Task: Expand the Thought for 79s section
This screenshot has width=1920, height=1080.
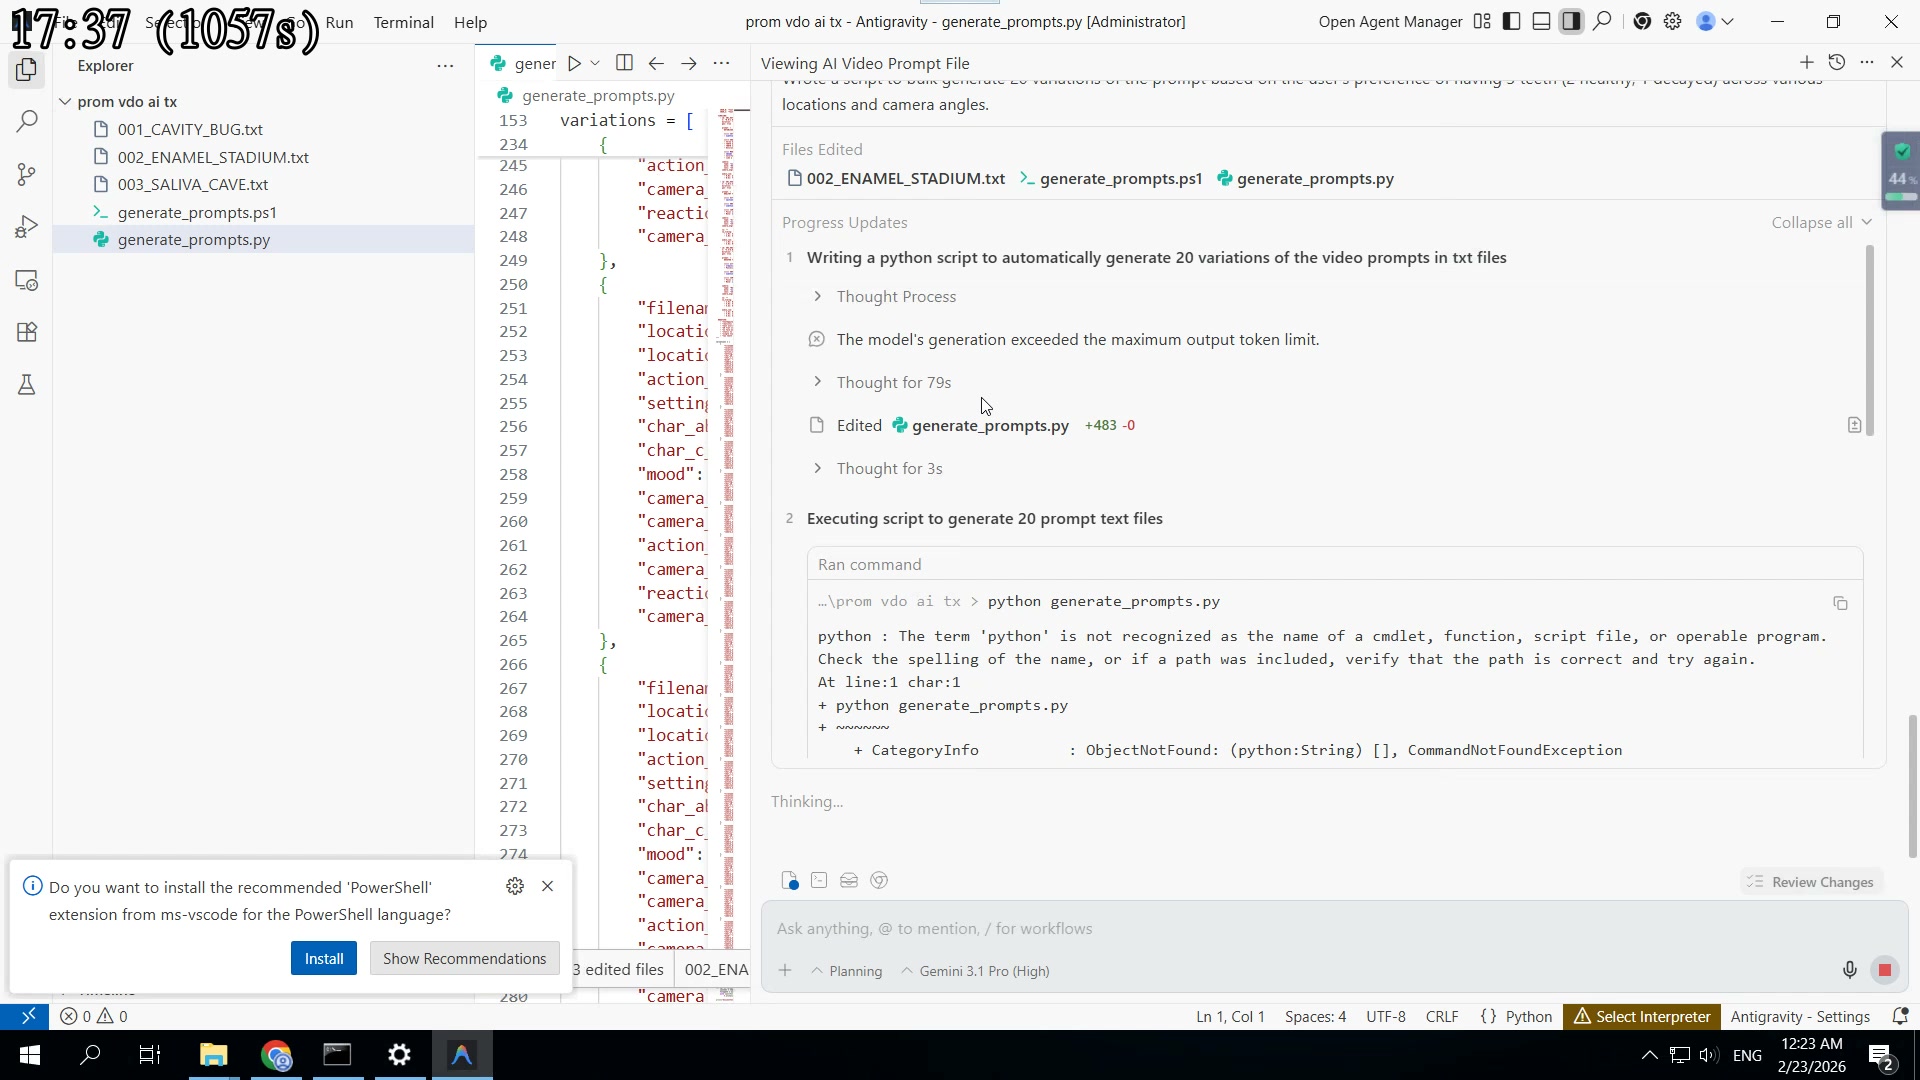Action: point(893,382)
